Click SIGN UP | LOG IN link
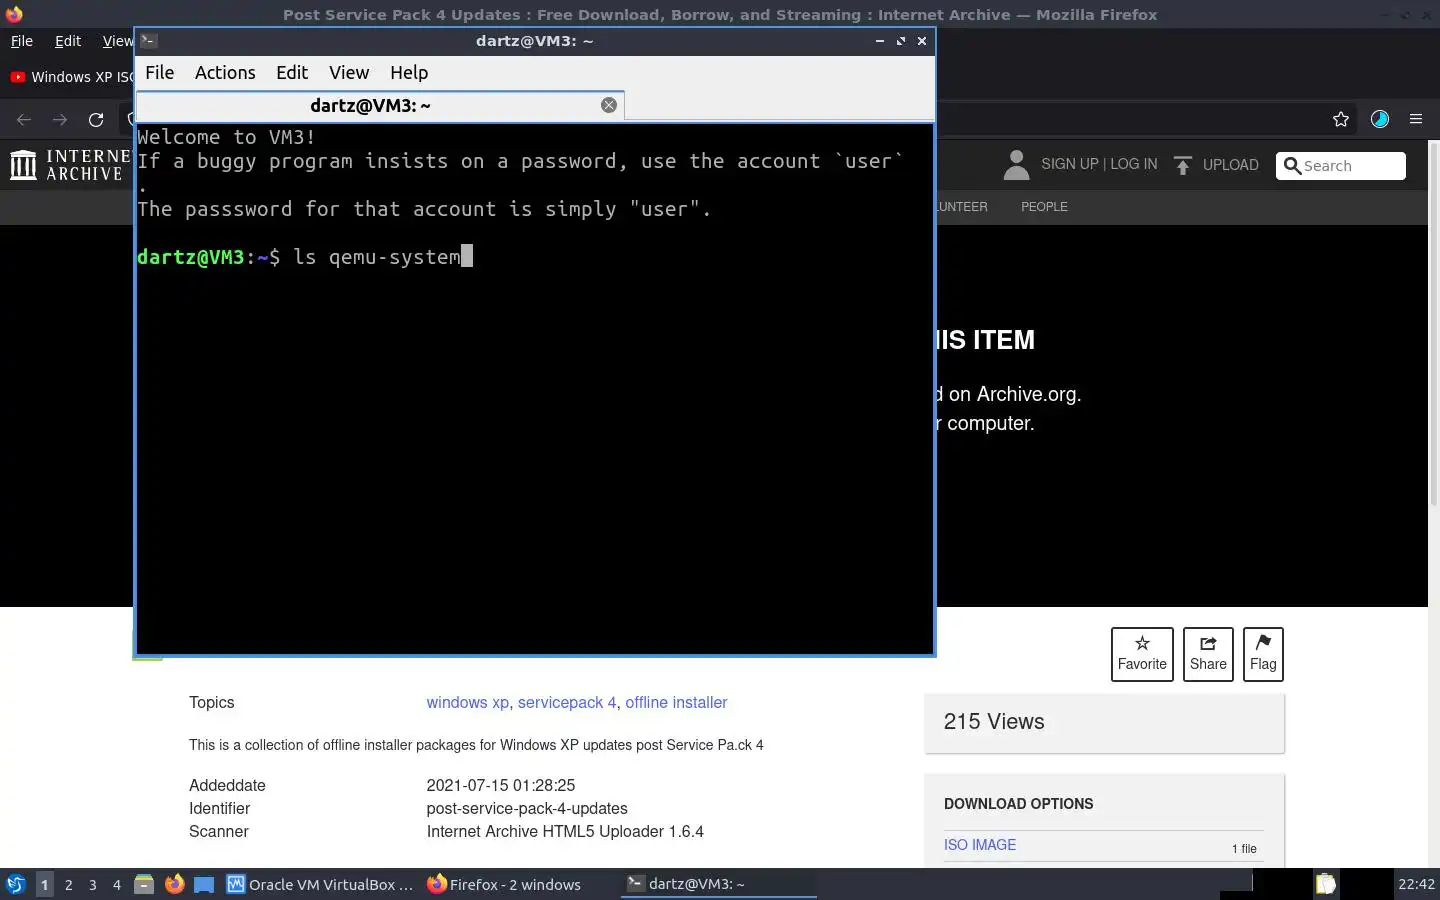The image size is (1440, 900). (1099, 164)
